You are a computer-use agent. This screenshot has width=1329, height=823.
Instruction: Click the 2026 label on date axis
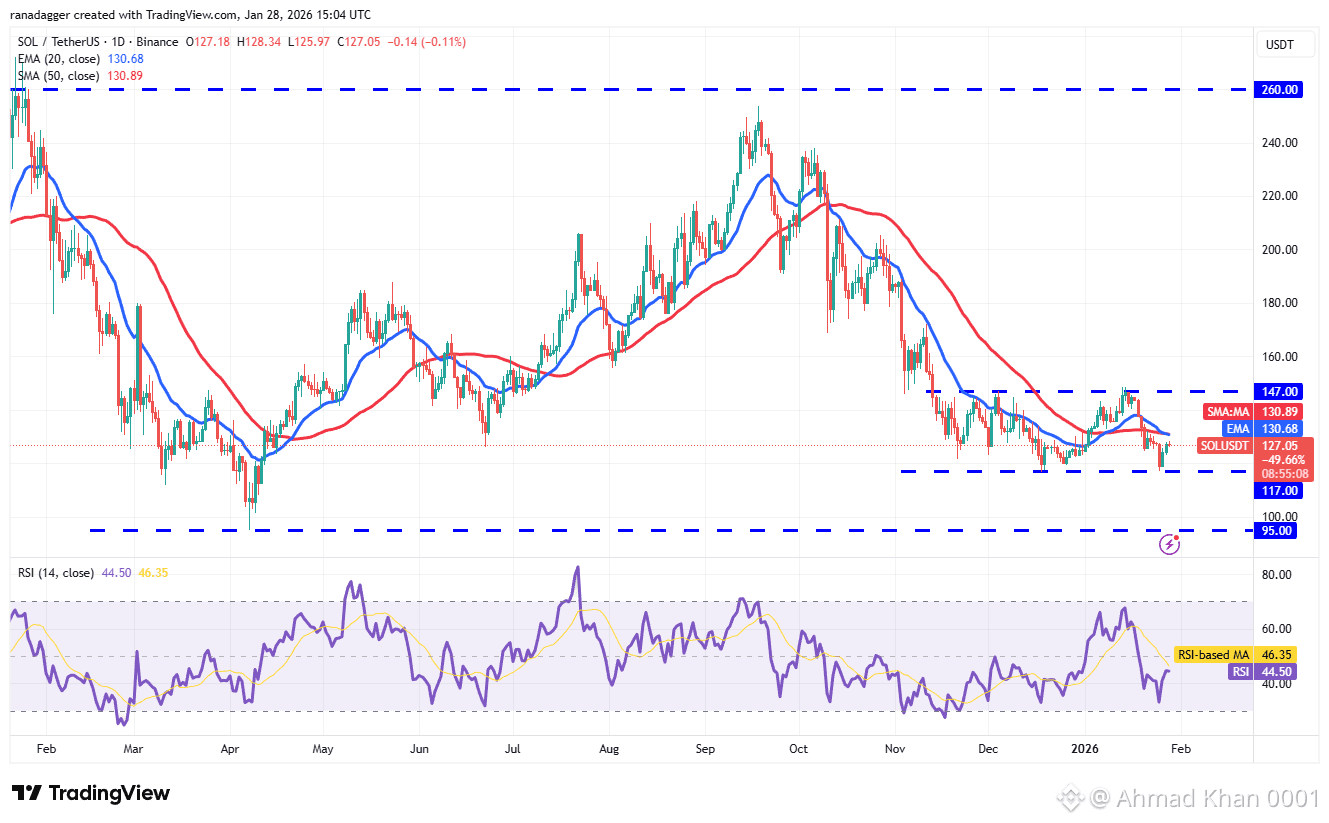point(1086,748)
